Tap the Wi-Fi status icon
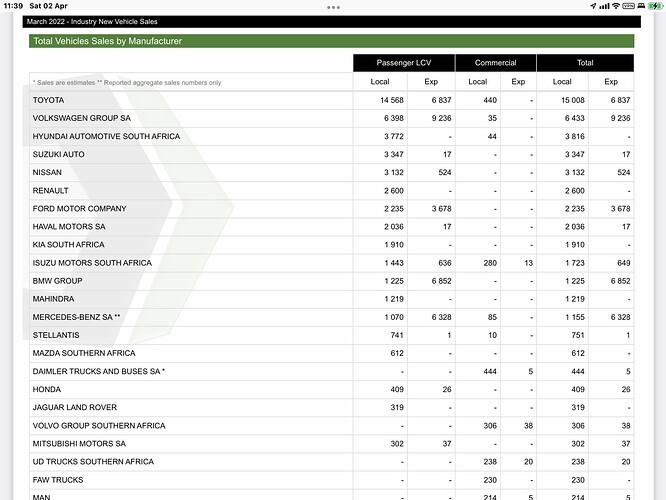Viewport: 666px width, 500px height. tap(615, 6)
